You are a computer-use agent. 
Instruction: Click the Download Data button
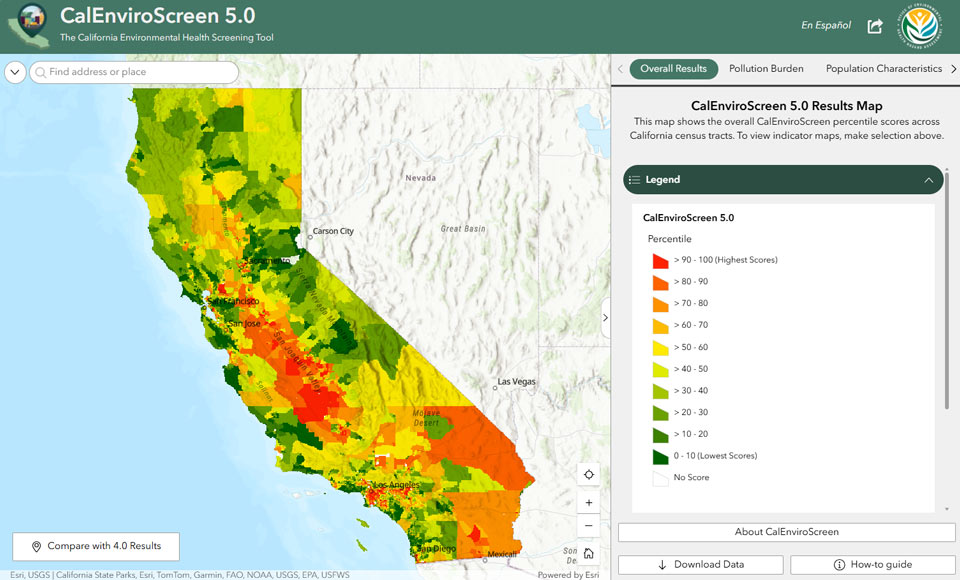point(700,565)
